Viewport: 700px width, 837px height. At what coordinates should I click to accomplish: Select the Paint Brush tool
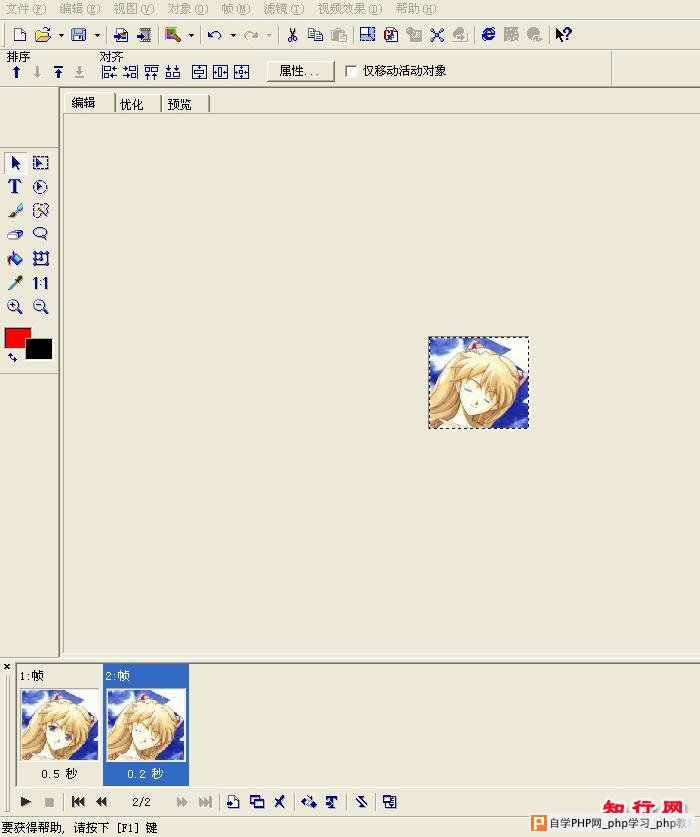tap(15, 211)
